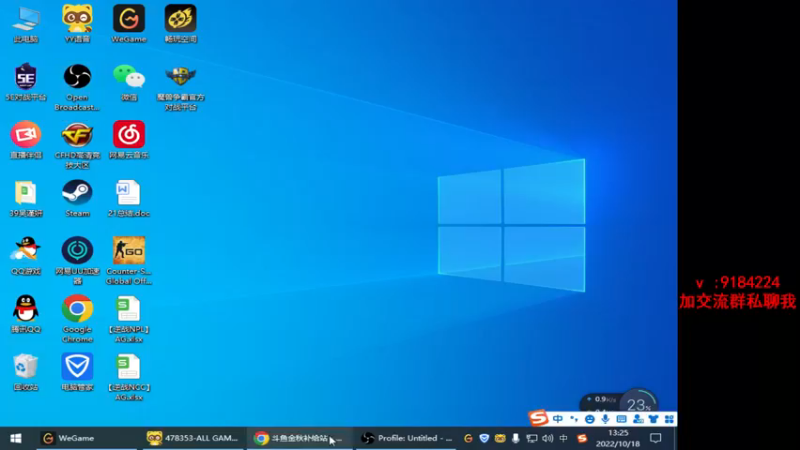This screenshot has width=800, height=450.
Task: Click the 23% memory usage floating ball
Action: click(x=638, y=403)
